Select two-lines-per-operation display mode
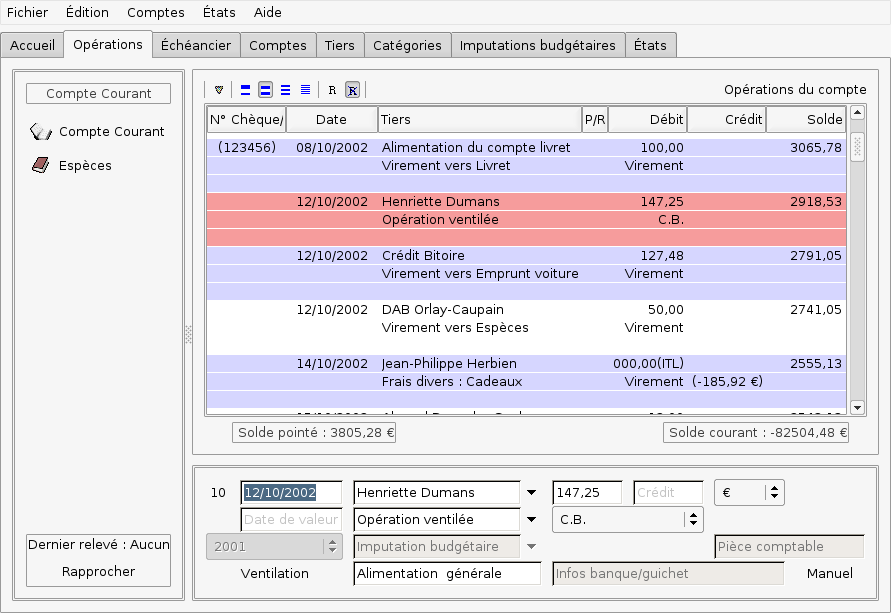 coord(266,90)
